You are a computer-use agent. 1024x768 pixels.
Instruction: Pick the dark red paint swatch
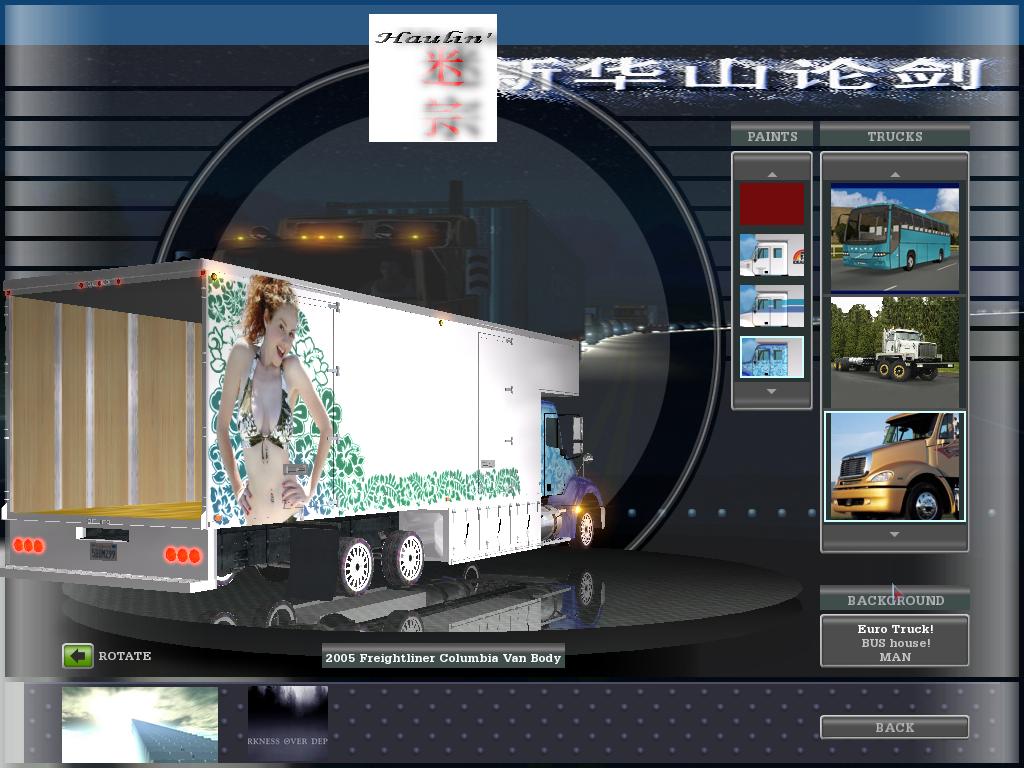(x=771, y=204)
